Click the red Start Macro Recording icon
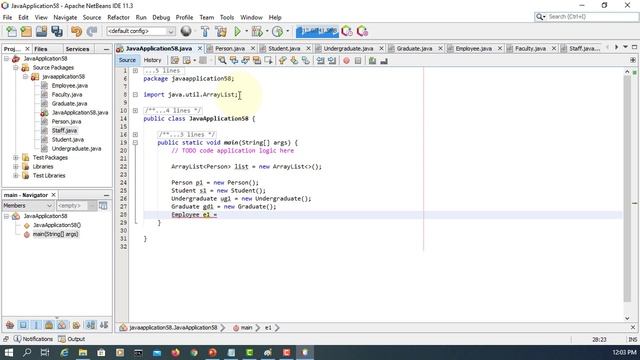Image resolution: width=640 pixels, height=360 pixels. coord(346,60)
